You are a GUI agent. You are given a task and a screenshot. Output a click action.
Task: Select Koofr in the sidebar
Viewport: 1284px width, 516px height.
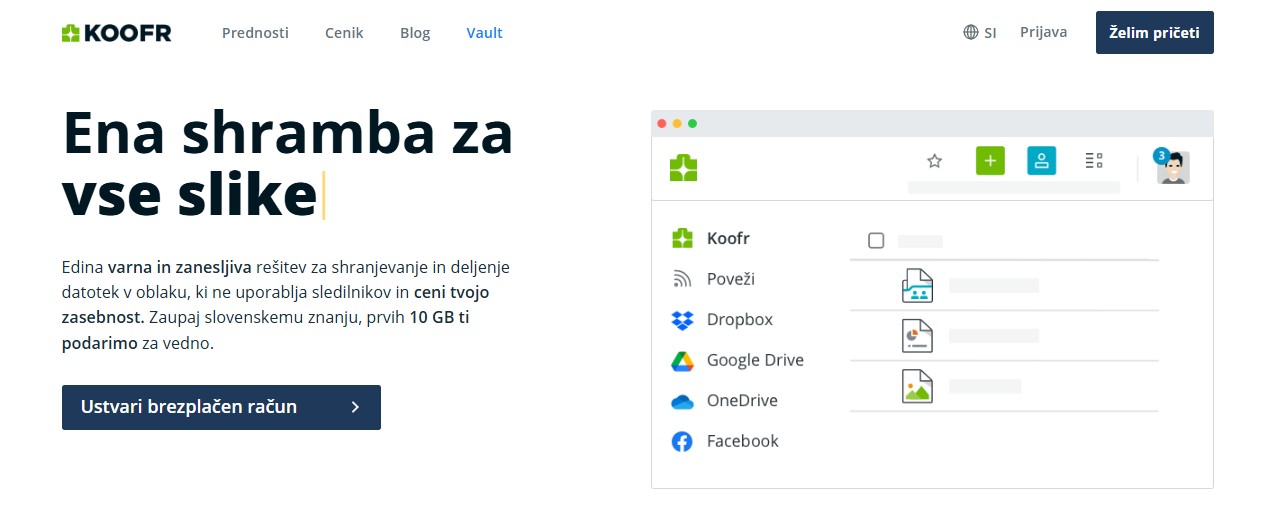pos(711,239)
